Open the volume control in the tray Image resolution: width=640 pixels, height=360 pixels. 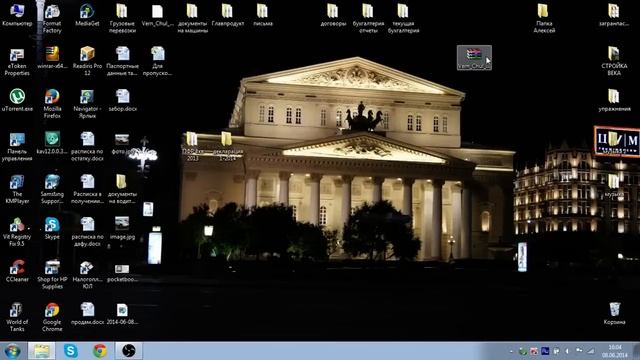(567, 351)
